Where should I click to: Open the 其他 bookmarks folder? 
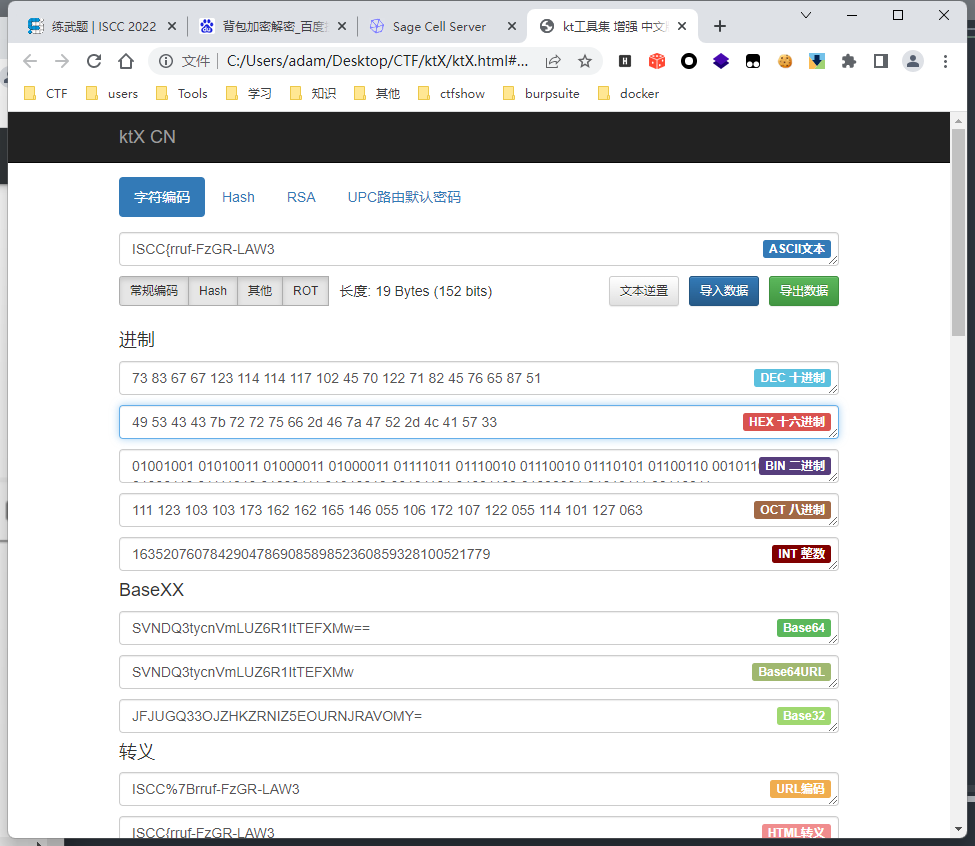(377, 93)
